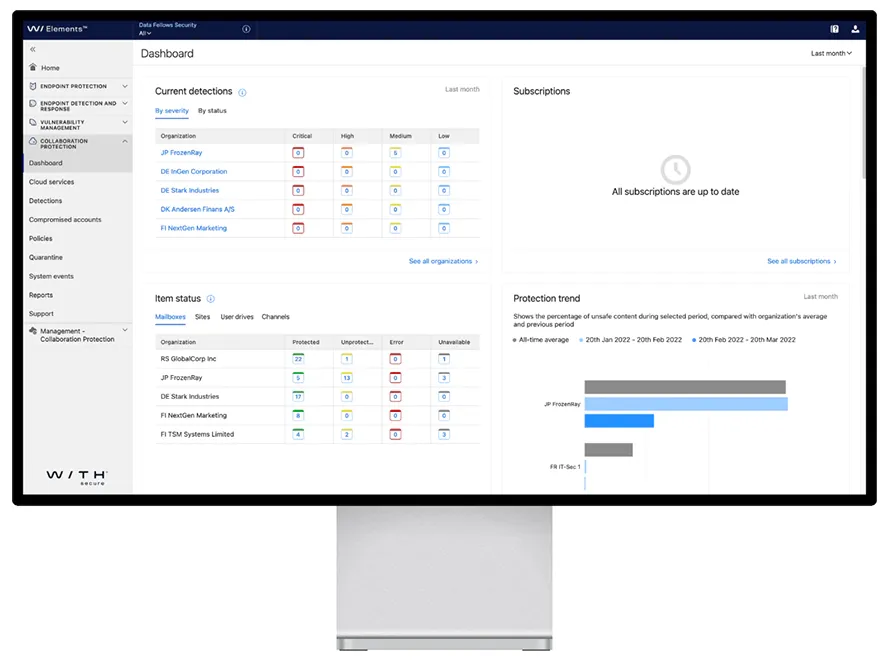
Task: Click the Endpoint Detection and Response icon
Action: pyautogui.click(x=33, y=104)
